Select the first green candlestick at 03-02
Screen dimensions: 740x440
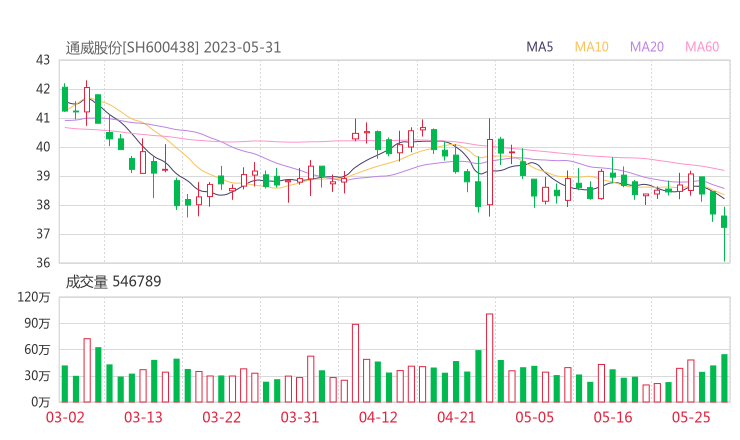click(65, 99)
